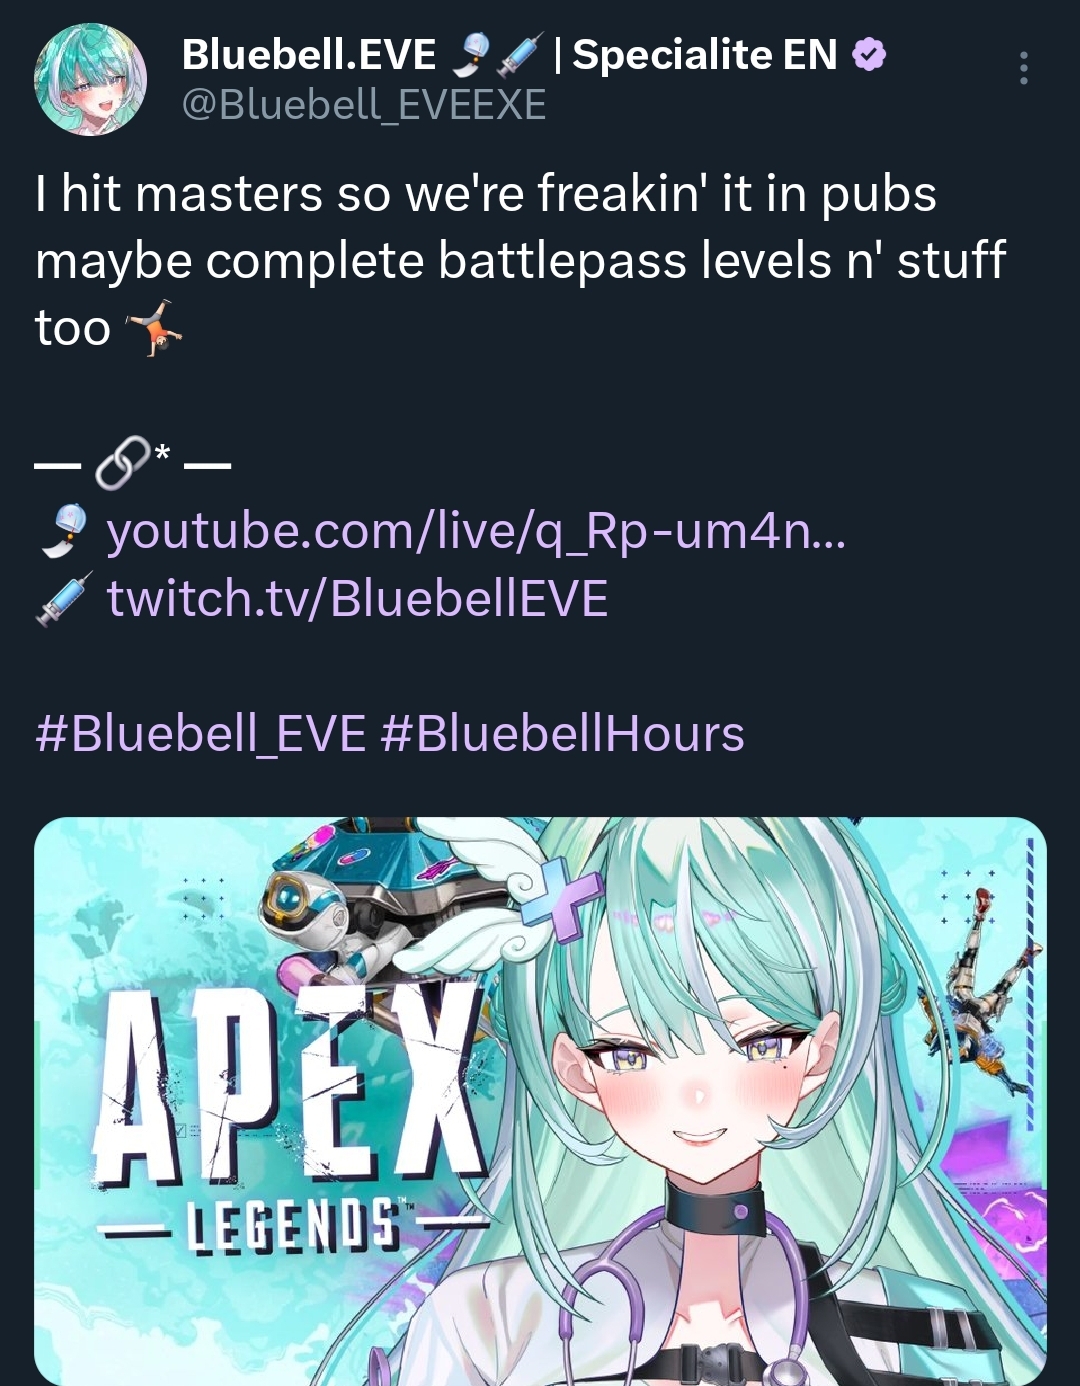Open the youtube.com/live stream link
1080x1386 pixels.
[x=476, y=531]
